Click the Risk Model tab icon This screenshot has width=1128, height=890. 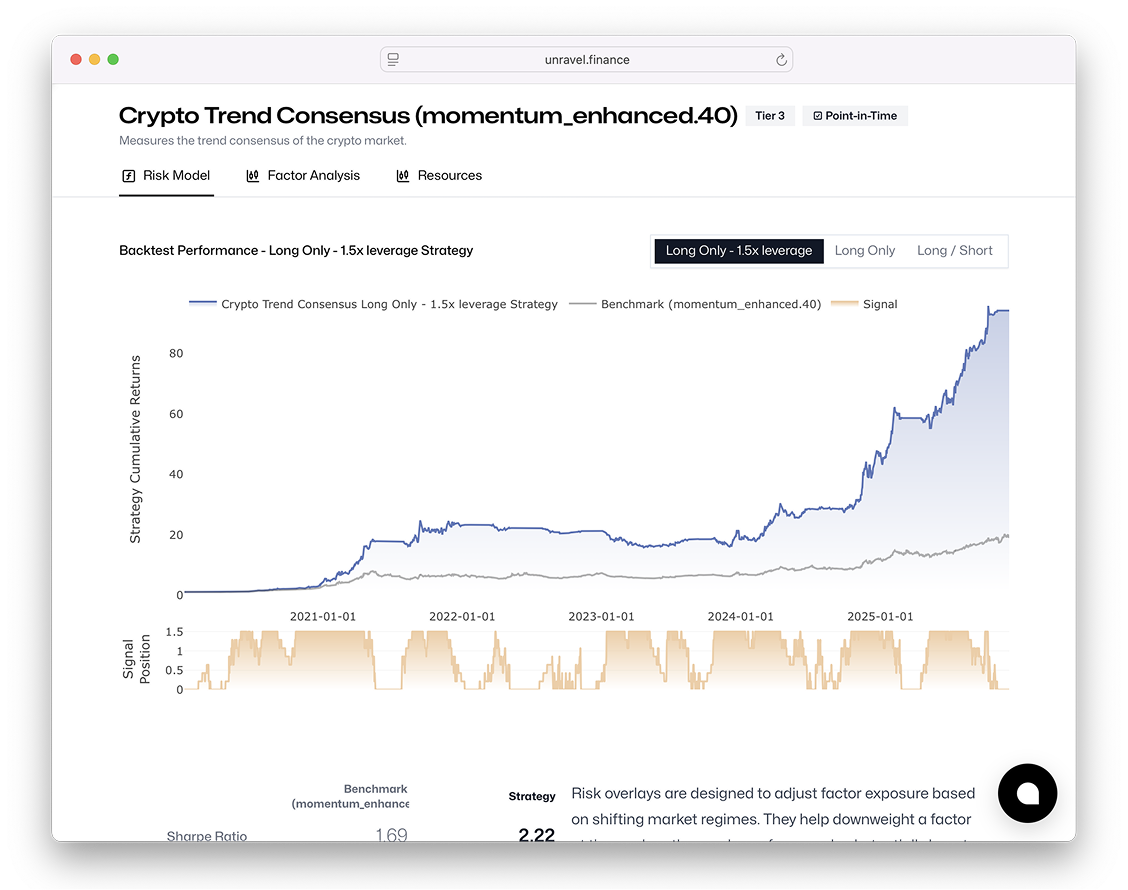coord(128,176)
